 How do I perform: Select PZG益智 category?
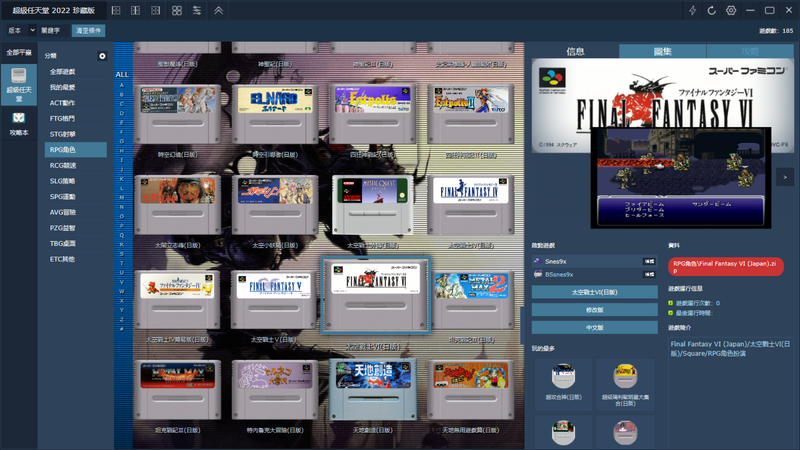pyautogui.click(x=76, y=228)
